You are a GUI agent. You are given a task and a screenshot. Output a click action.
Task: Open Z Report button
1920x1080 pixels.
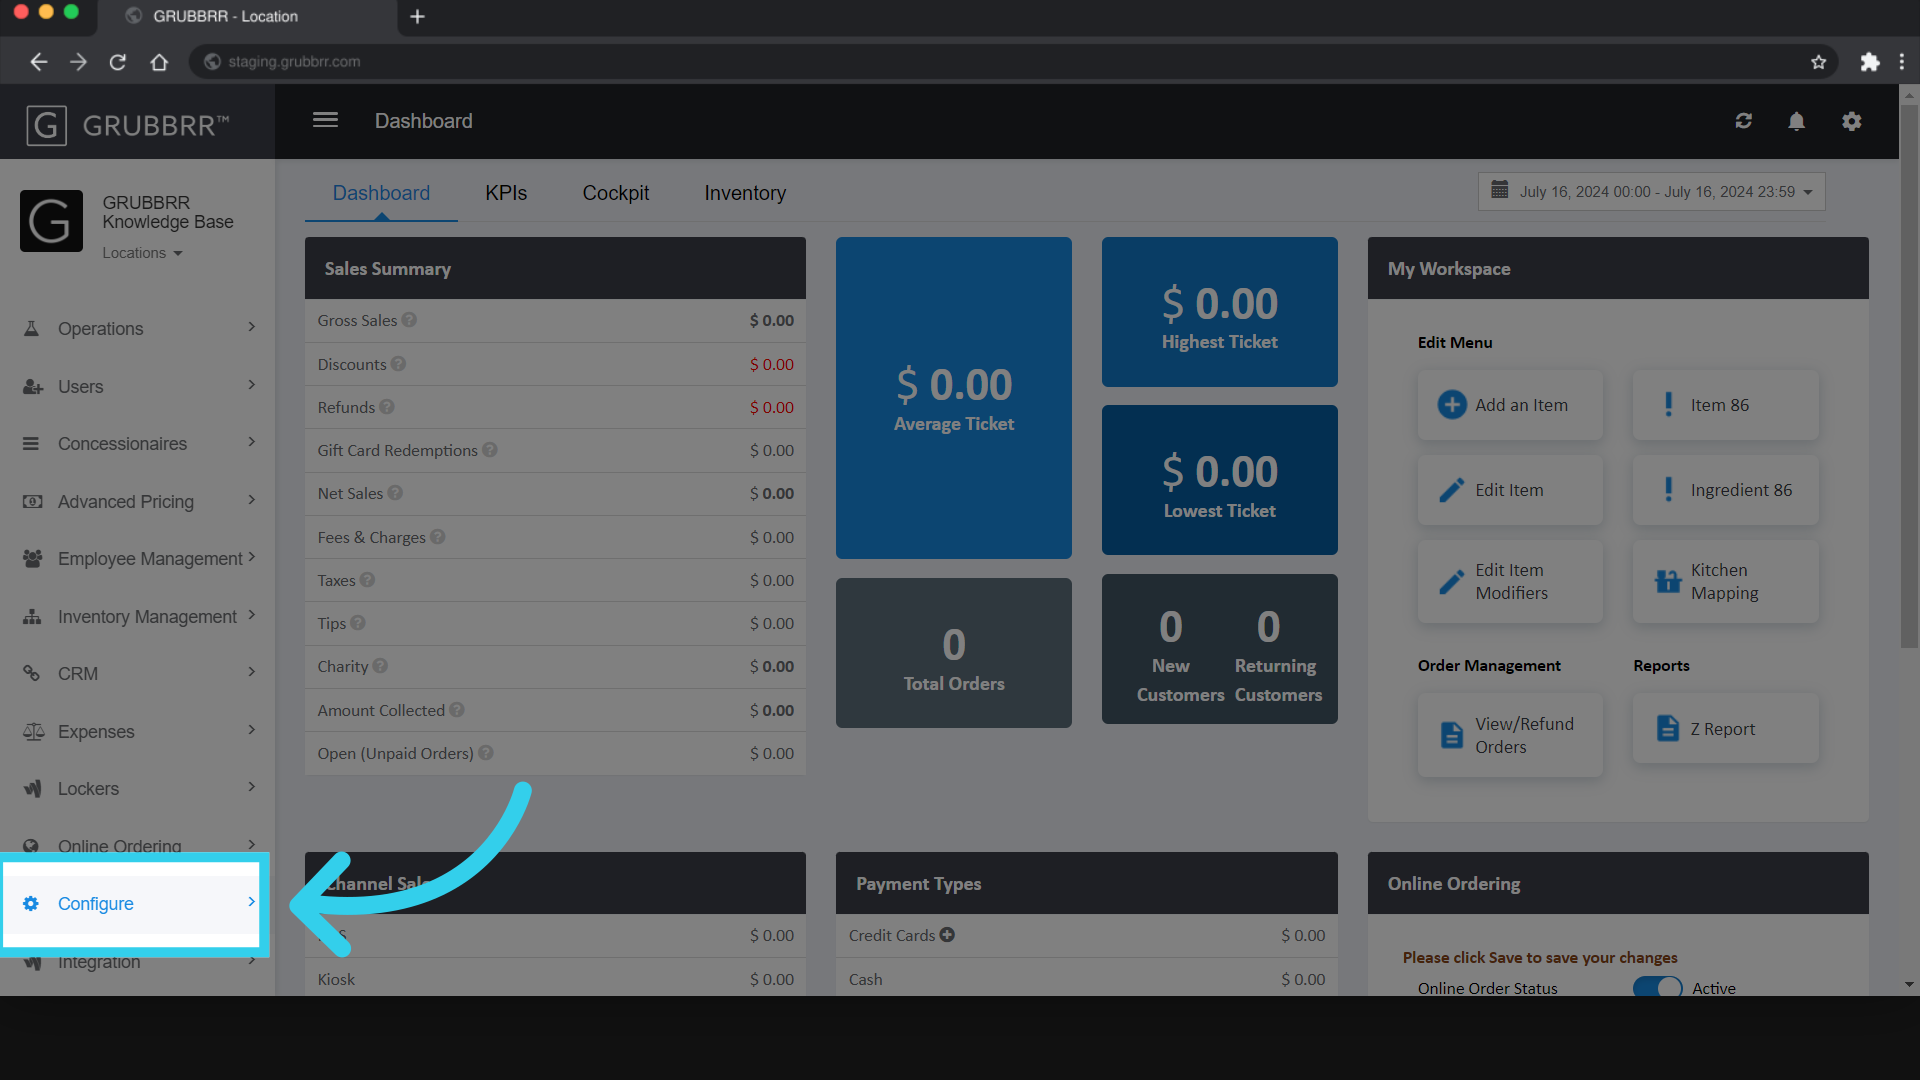[1726, 729]
